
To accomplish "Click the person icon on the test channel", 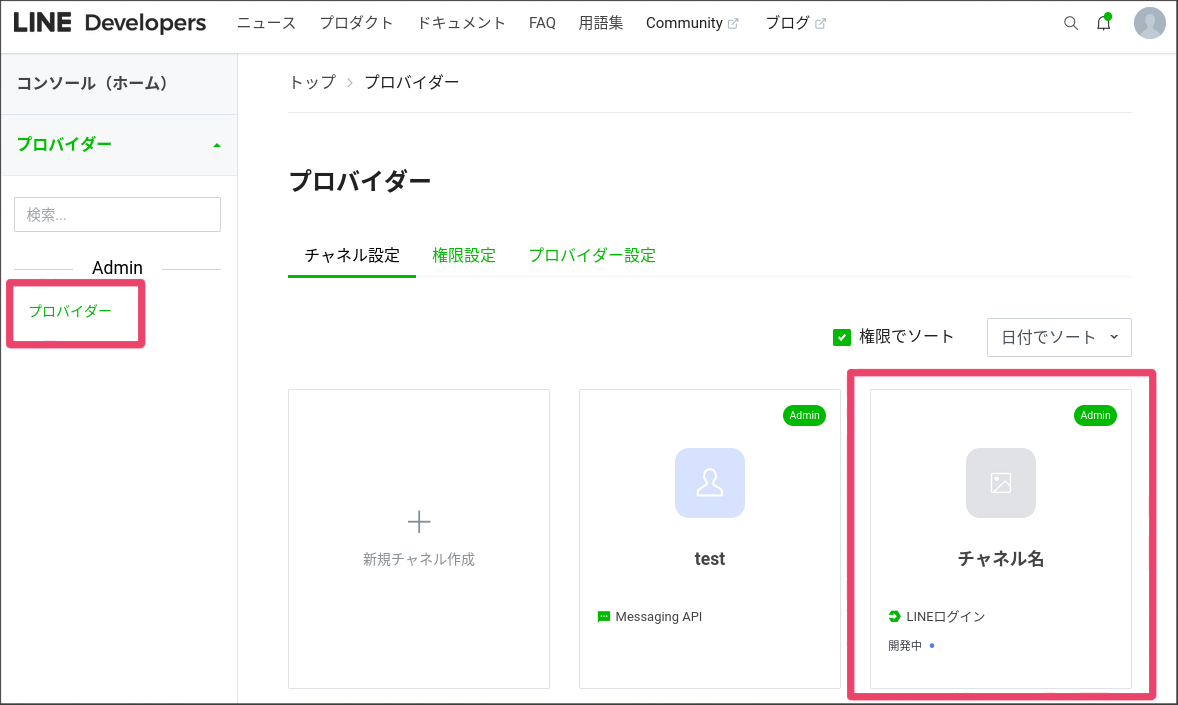I will click(709, 483).
